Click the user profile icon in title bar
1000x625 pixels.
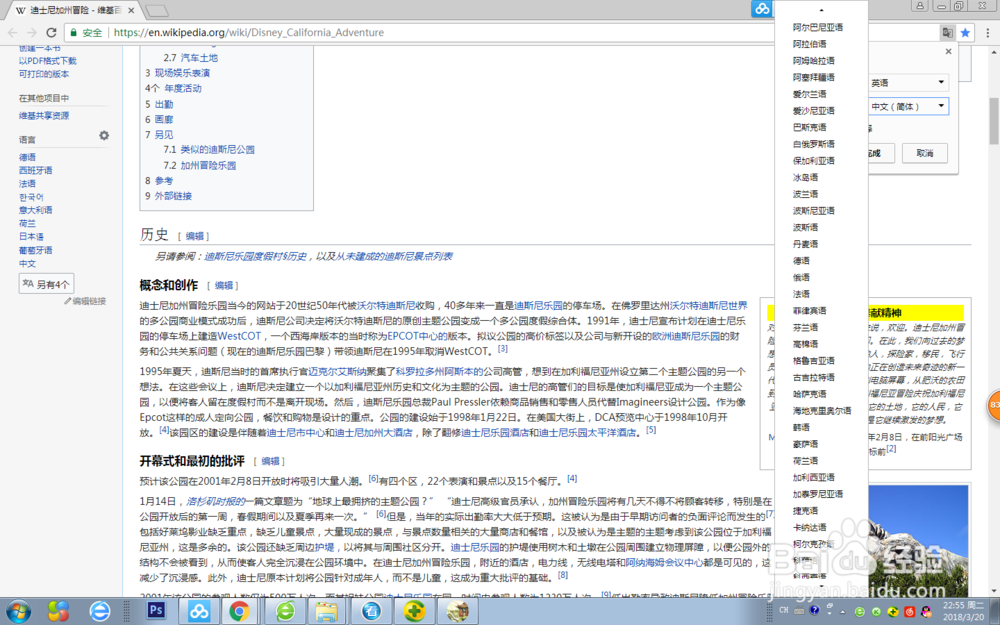click(920, 6)
